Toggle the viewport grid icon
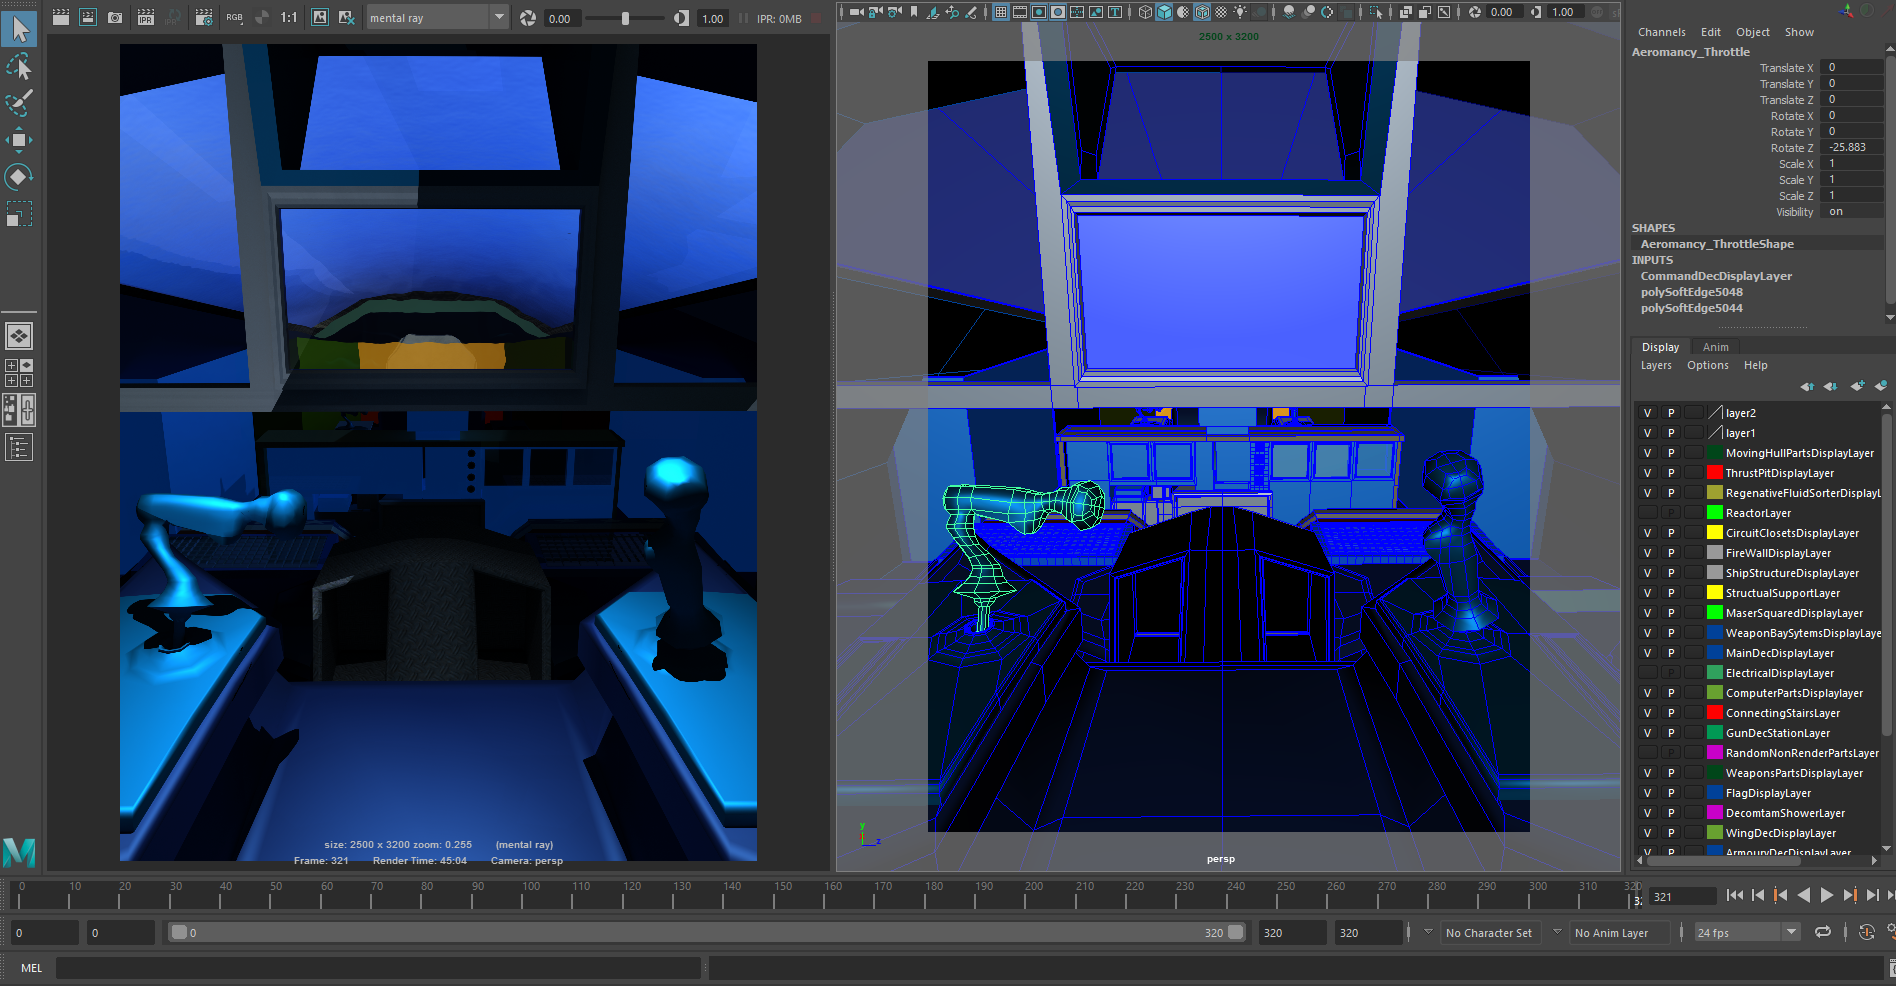1896x986 pixels. [1001, 12]
